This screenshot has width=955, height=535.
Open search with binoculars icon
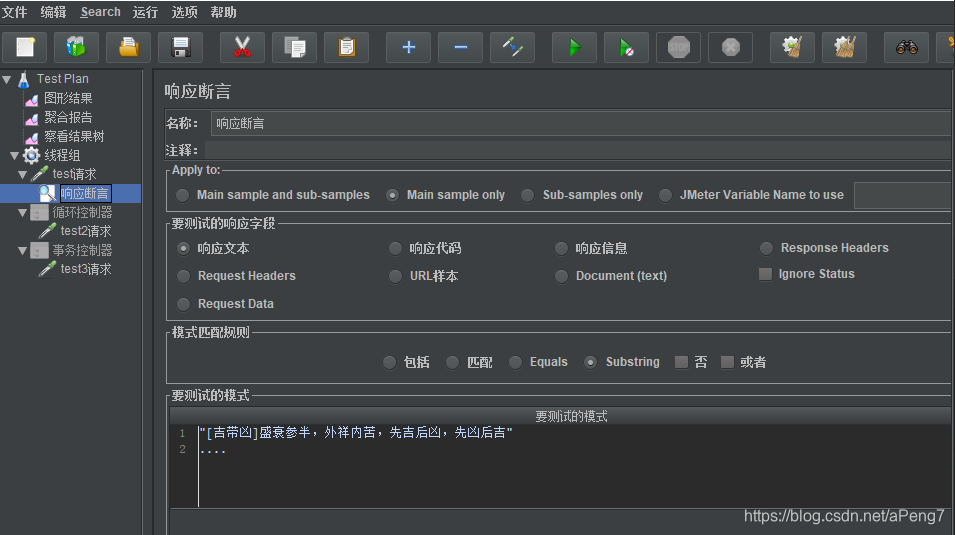click(x=906, y=47)
